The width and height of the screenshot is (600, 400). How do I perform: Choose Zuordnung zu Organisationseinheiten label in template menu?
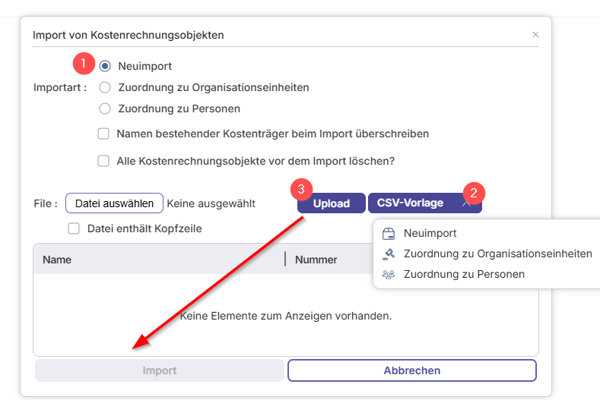point(498,253)
